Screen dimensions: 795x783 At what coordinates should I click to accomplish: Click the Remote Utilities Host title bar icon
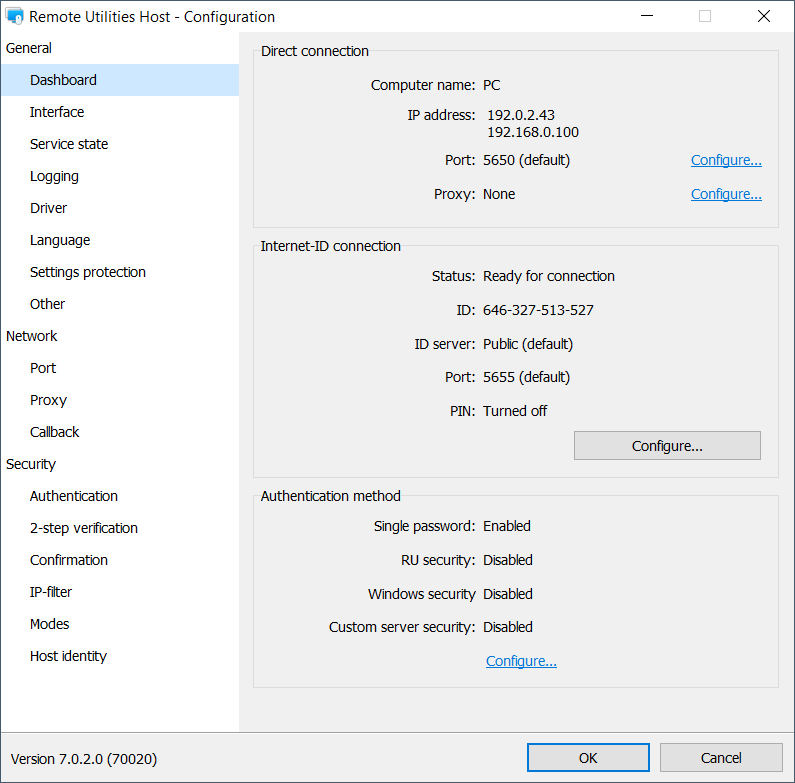[15, 16]
